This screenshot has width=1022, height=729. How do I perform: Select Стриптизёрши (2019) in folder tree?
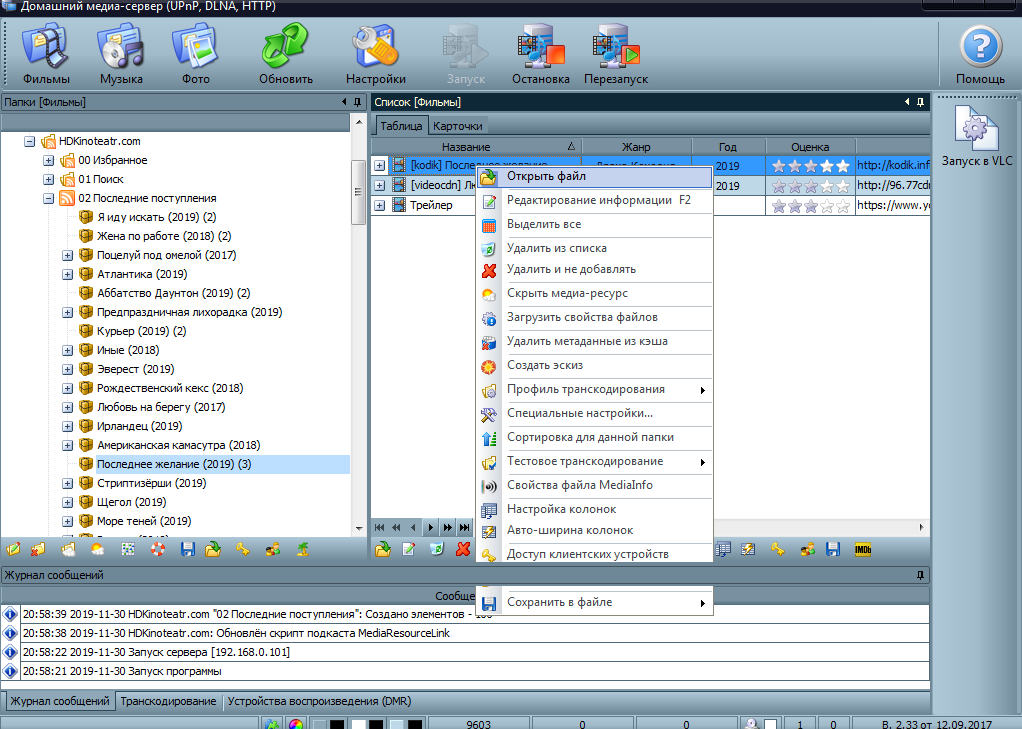click(x=151, y=483)
